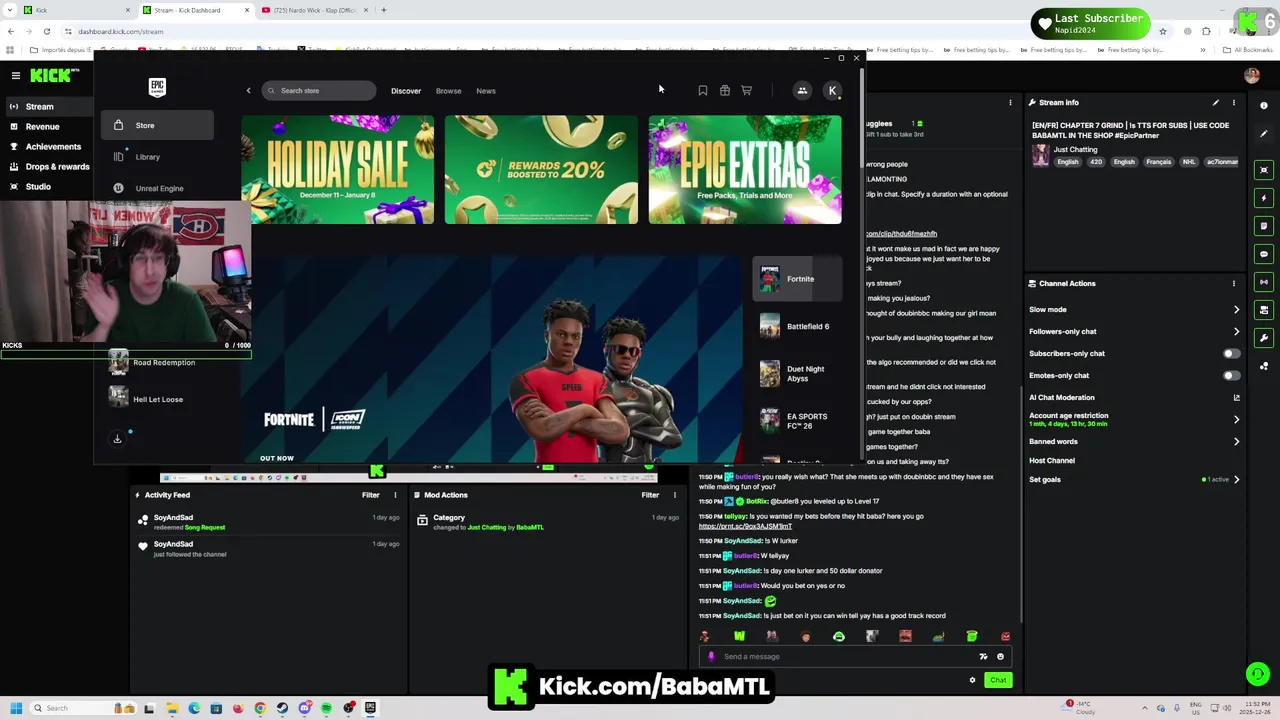Open browser tab search dropdown arrow
The width and height of the screenshot is (1280, 720).
pyautogui.click(x=10, y=10)
